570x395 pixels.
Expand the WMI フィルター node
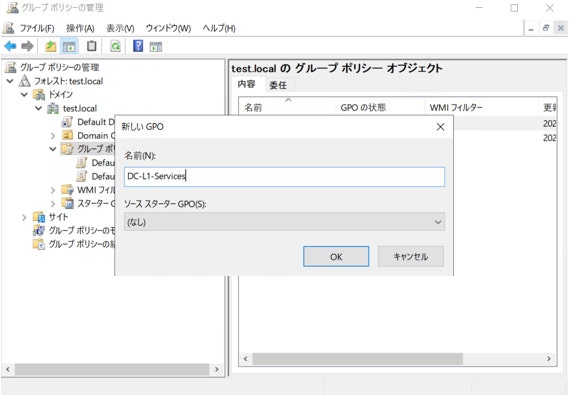(53, 190)
